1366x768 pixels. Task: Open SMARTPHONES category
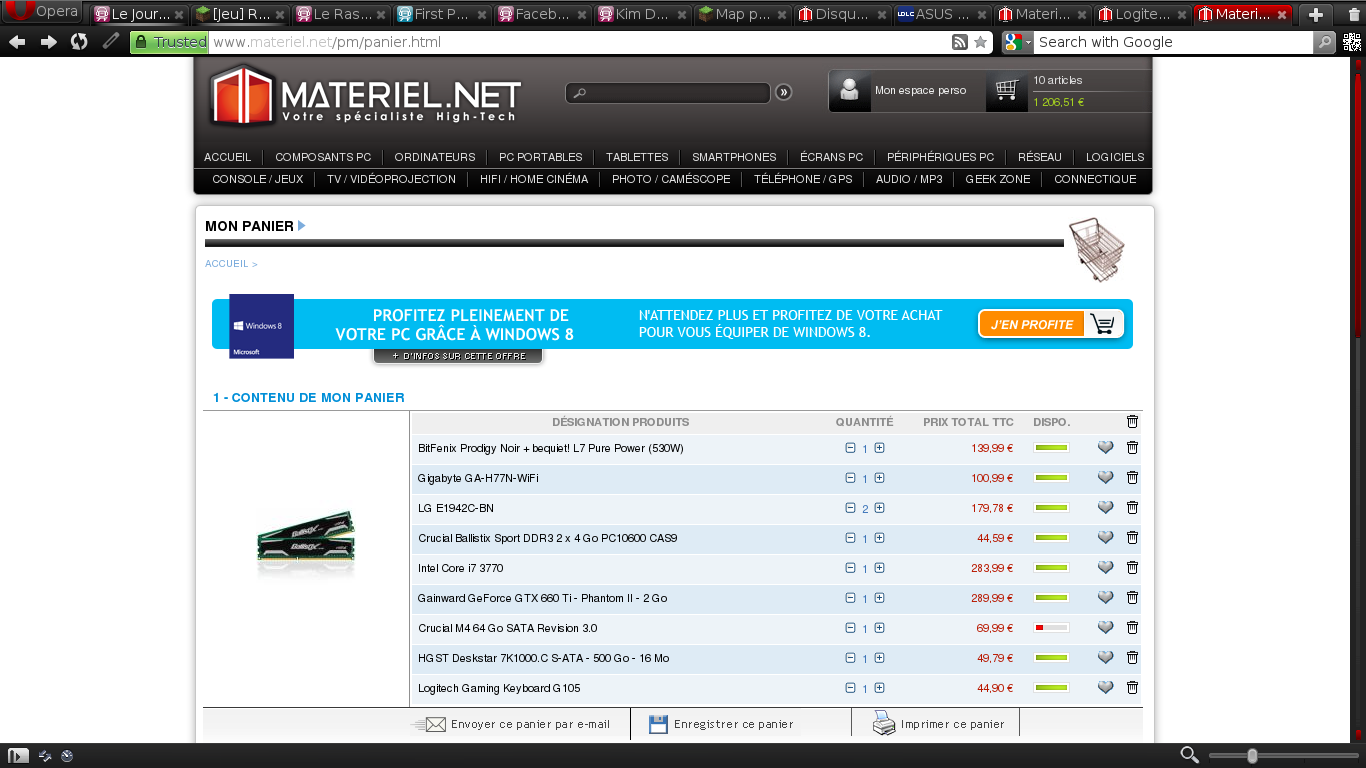pos(734,157)
